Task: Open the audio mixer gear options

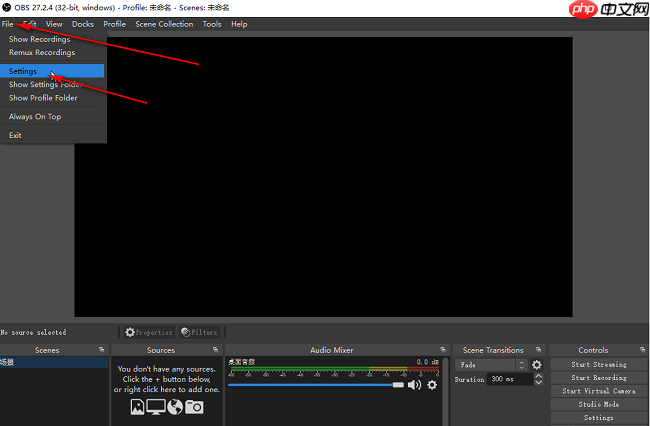Action: click(432, 385)
